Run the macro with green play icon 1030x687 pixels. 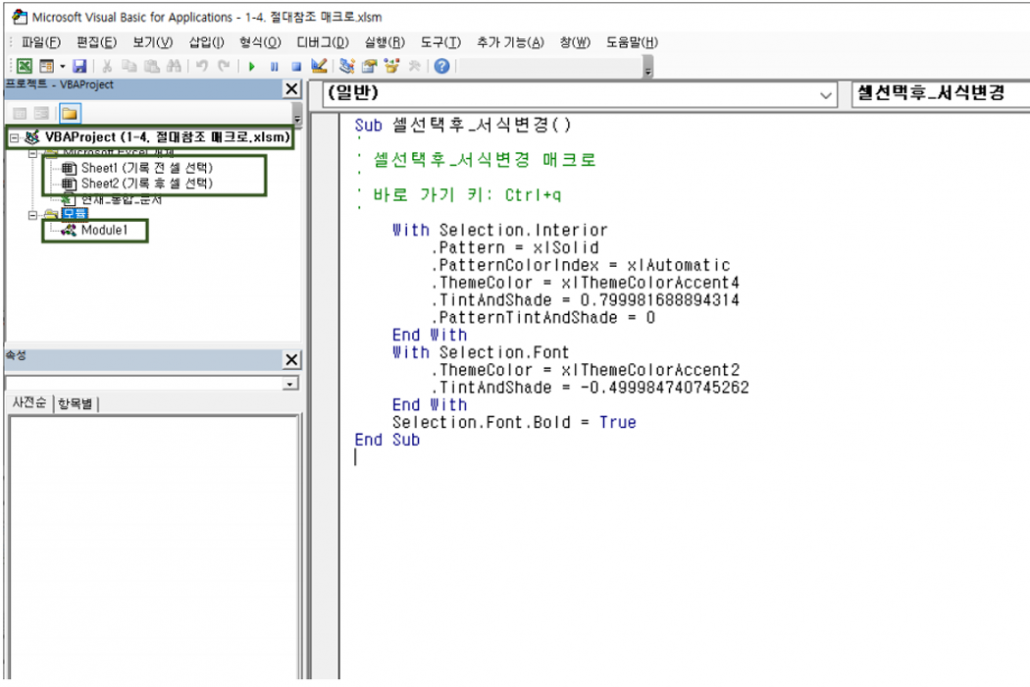point(252,66)
